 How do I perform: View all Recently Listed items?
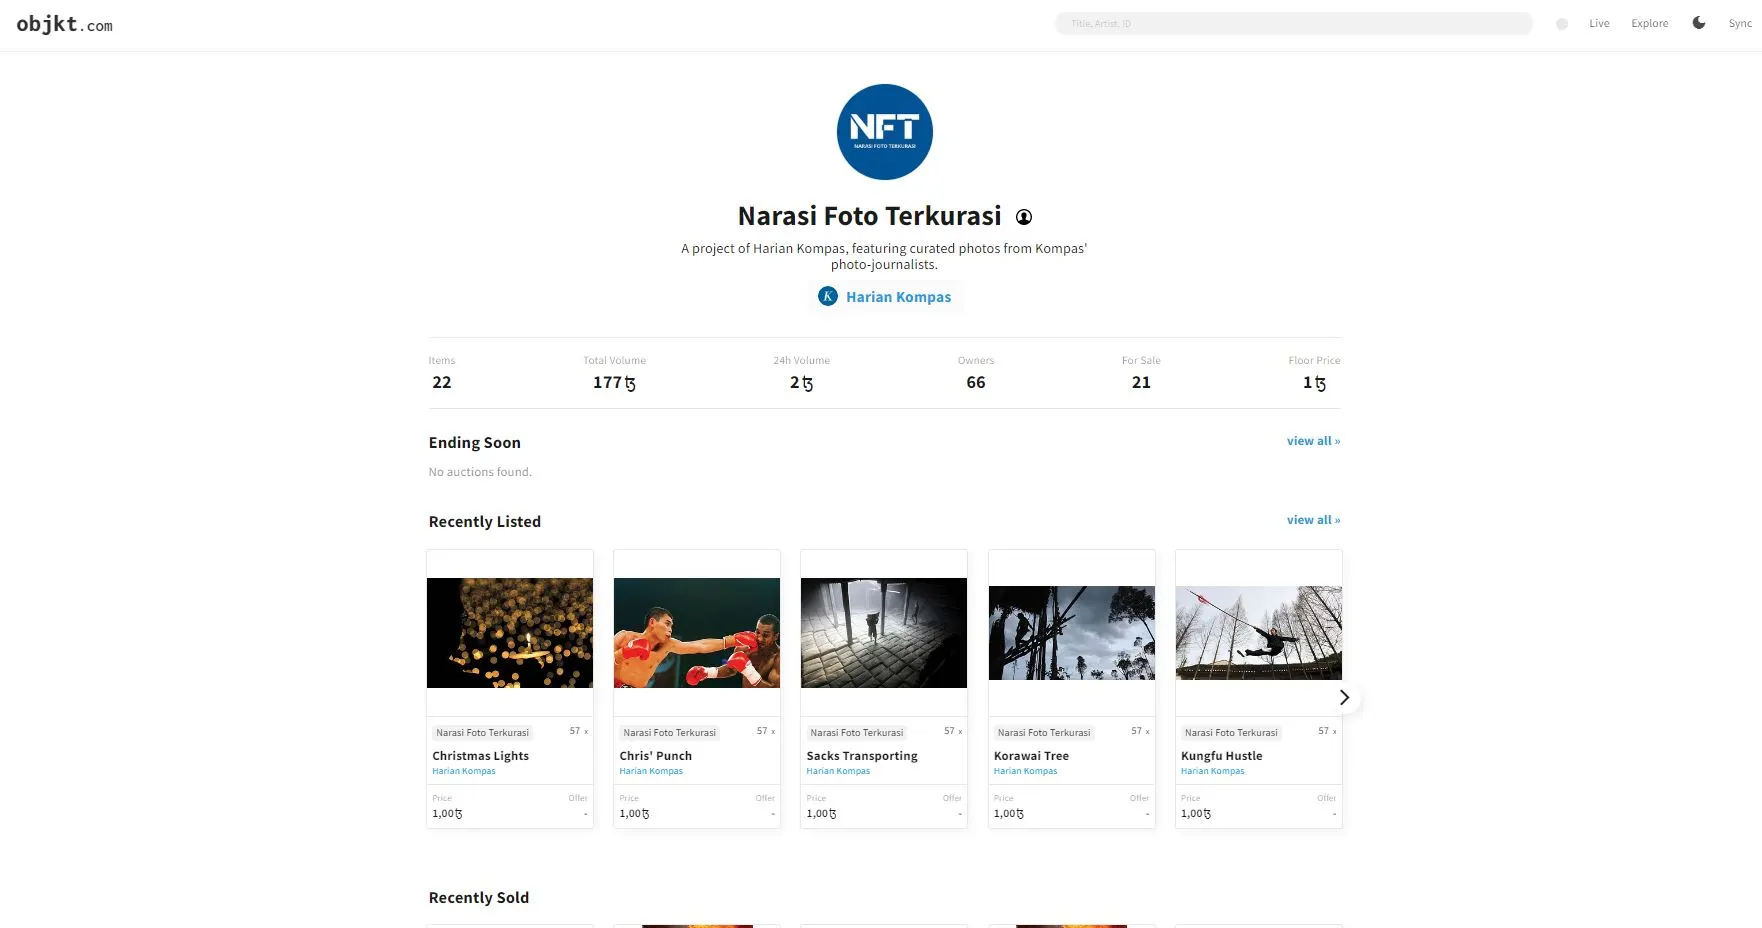pos(1313,520)
